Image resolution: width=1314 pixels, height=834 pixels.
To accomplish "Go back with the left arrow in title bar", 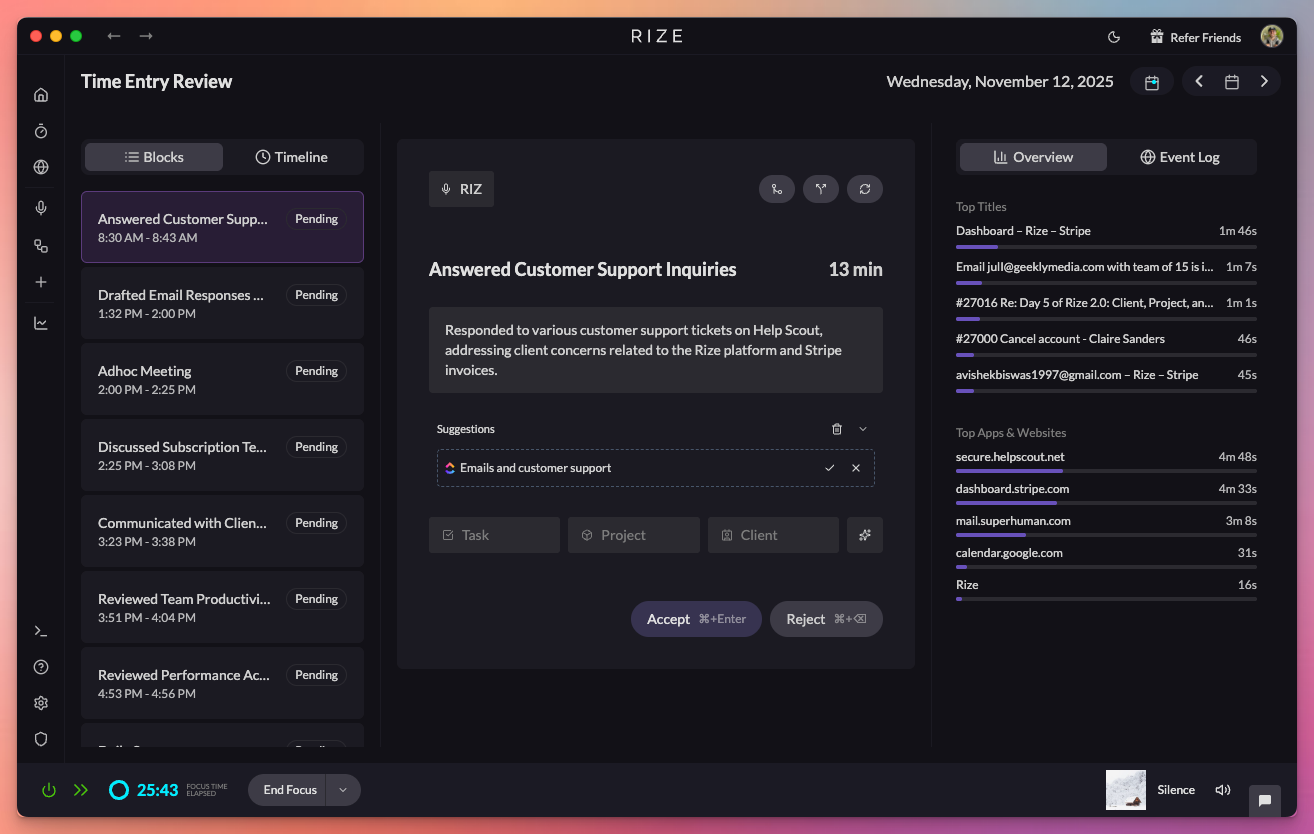I will pos(114,36).
